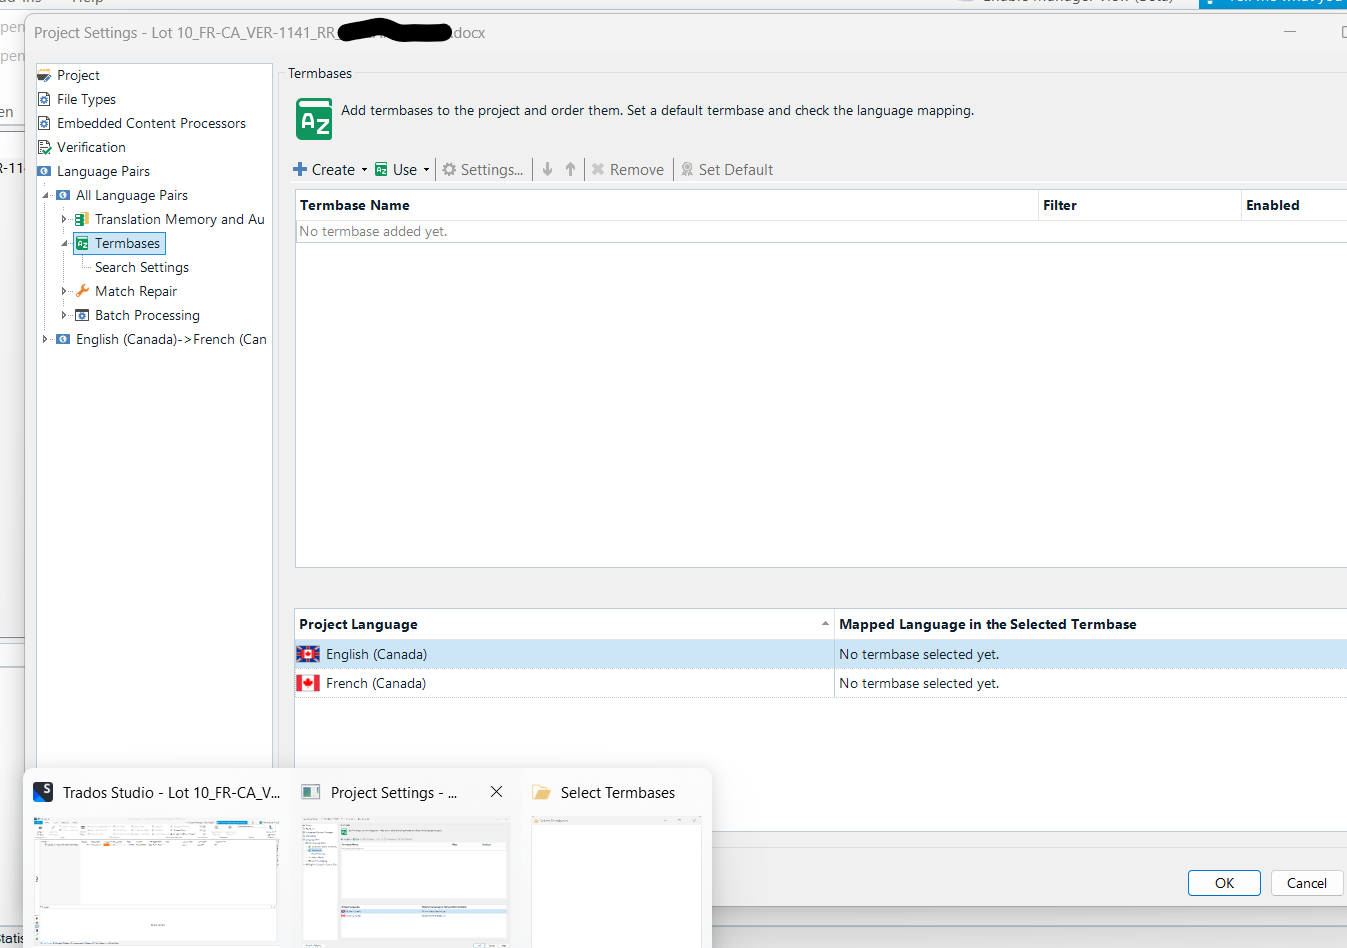Viewport: 1347px width, 948px height.
Task: Move termbase up with arrow icon
Action: point(570,169)
